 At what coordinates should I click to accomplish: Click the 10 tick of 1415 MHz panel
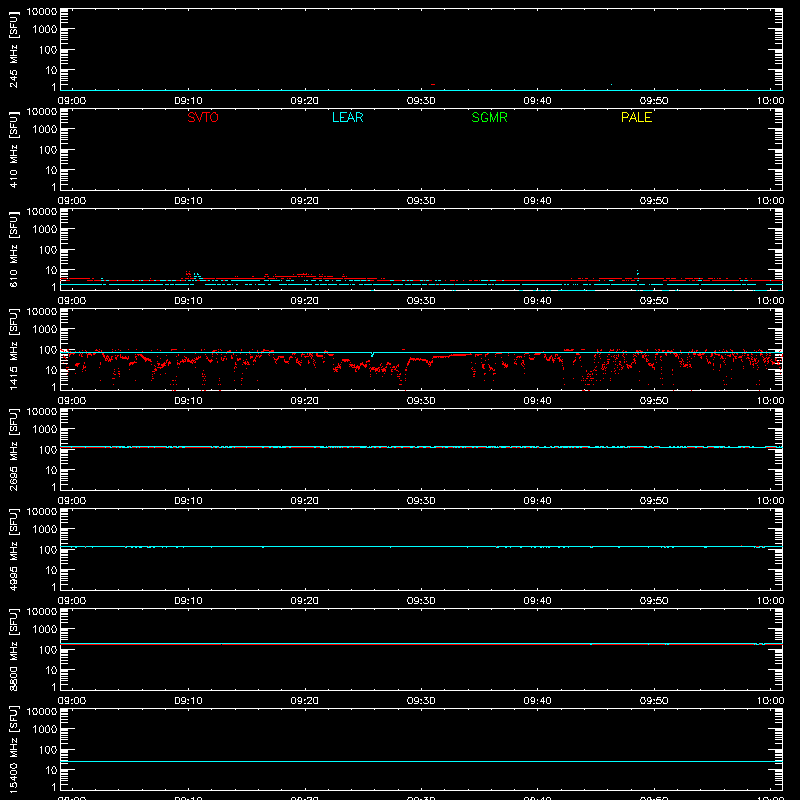tap(51, 370)
